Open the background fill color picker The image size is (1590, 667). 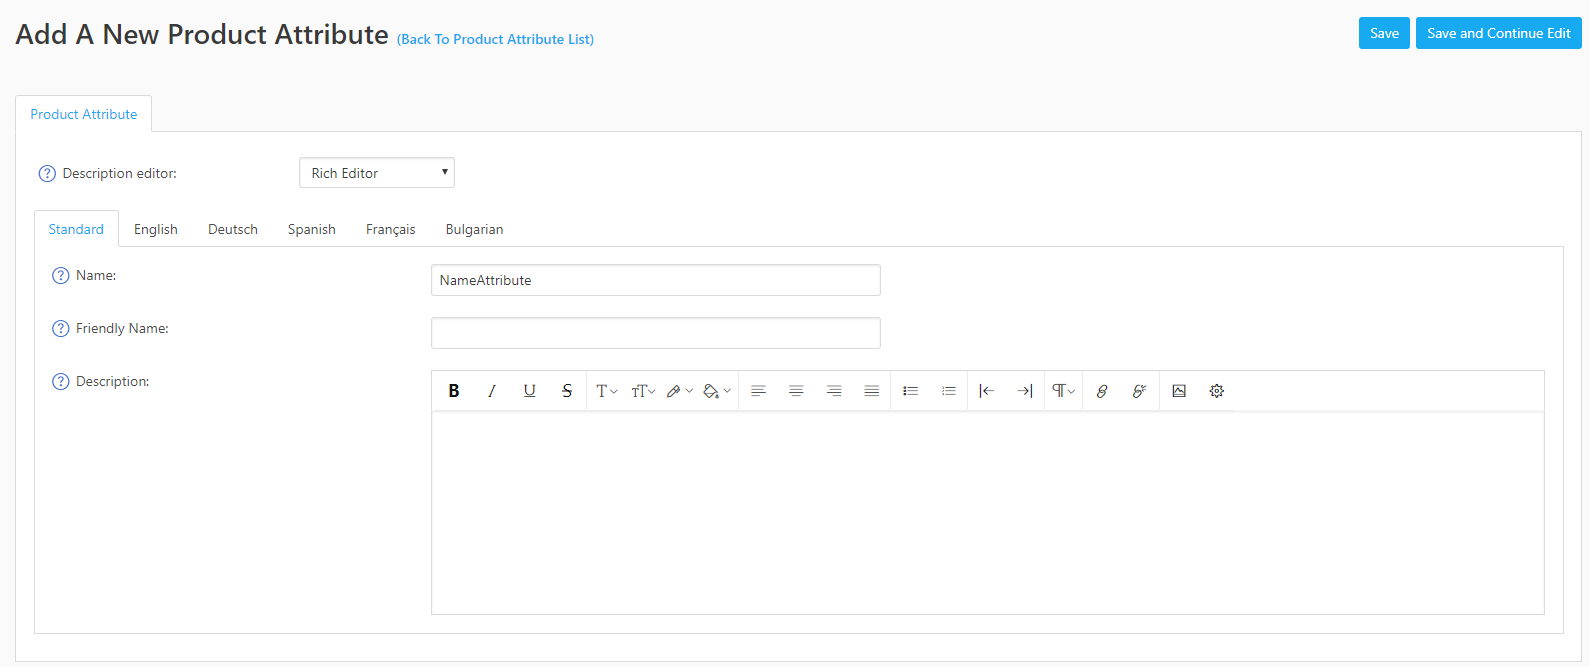(717, 391)
